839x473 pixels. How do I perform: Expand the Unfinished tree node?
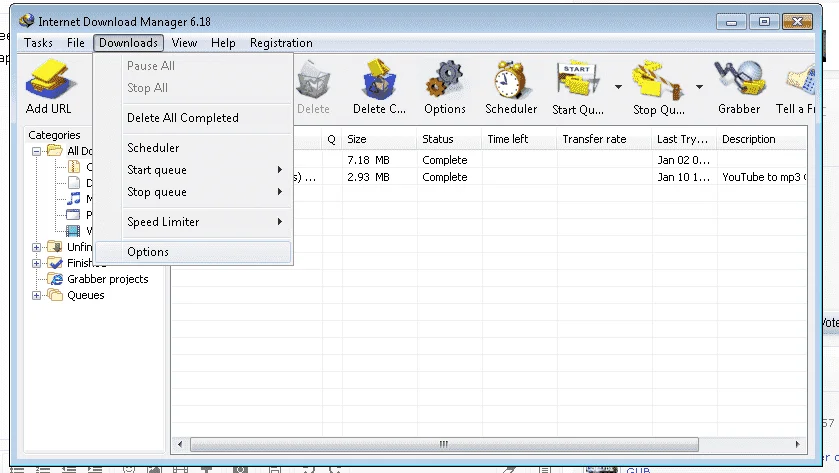click(36, 247)
